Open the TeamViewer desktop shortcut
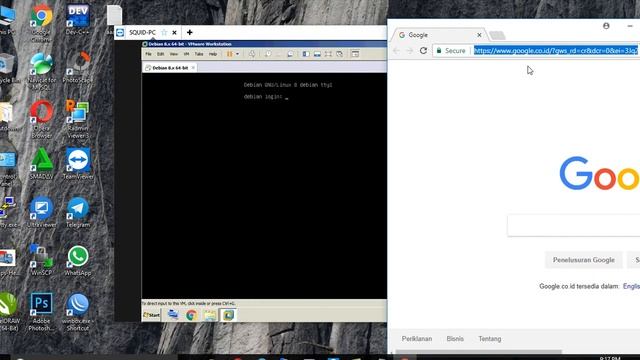 (x=78, y=164)
